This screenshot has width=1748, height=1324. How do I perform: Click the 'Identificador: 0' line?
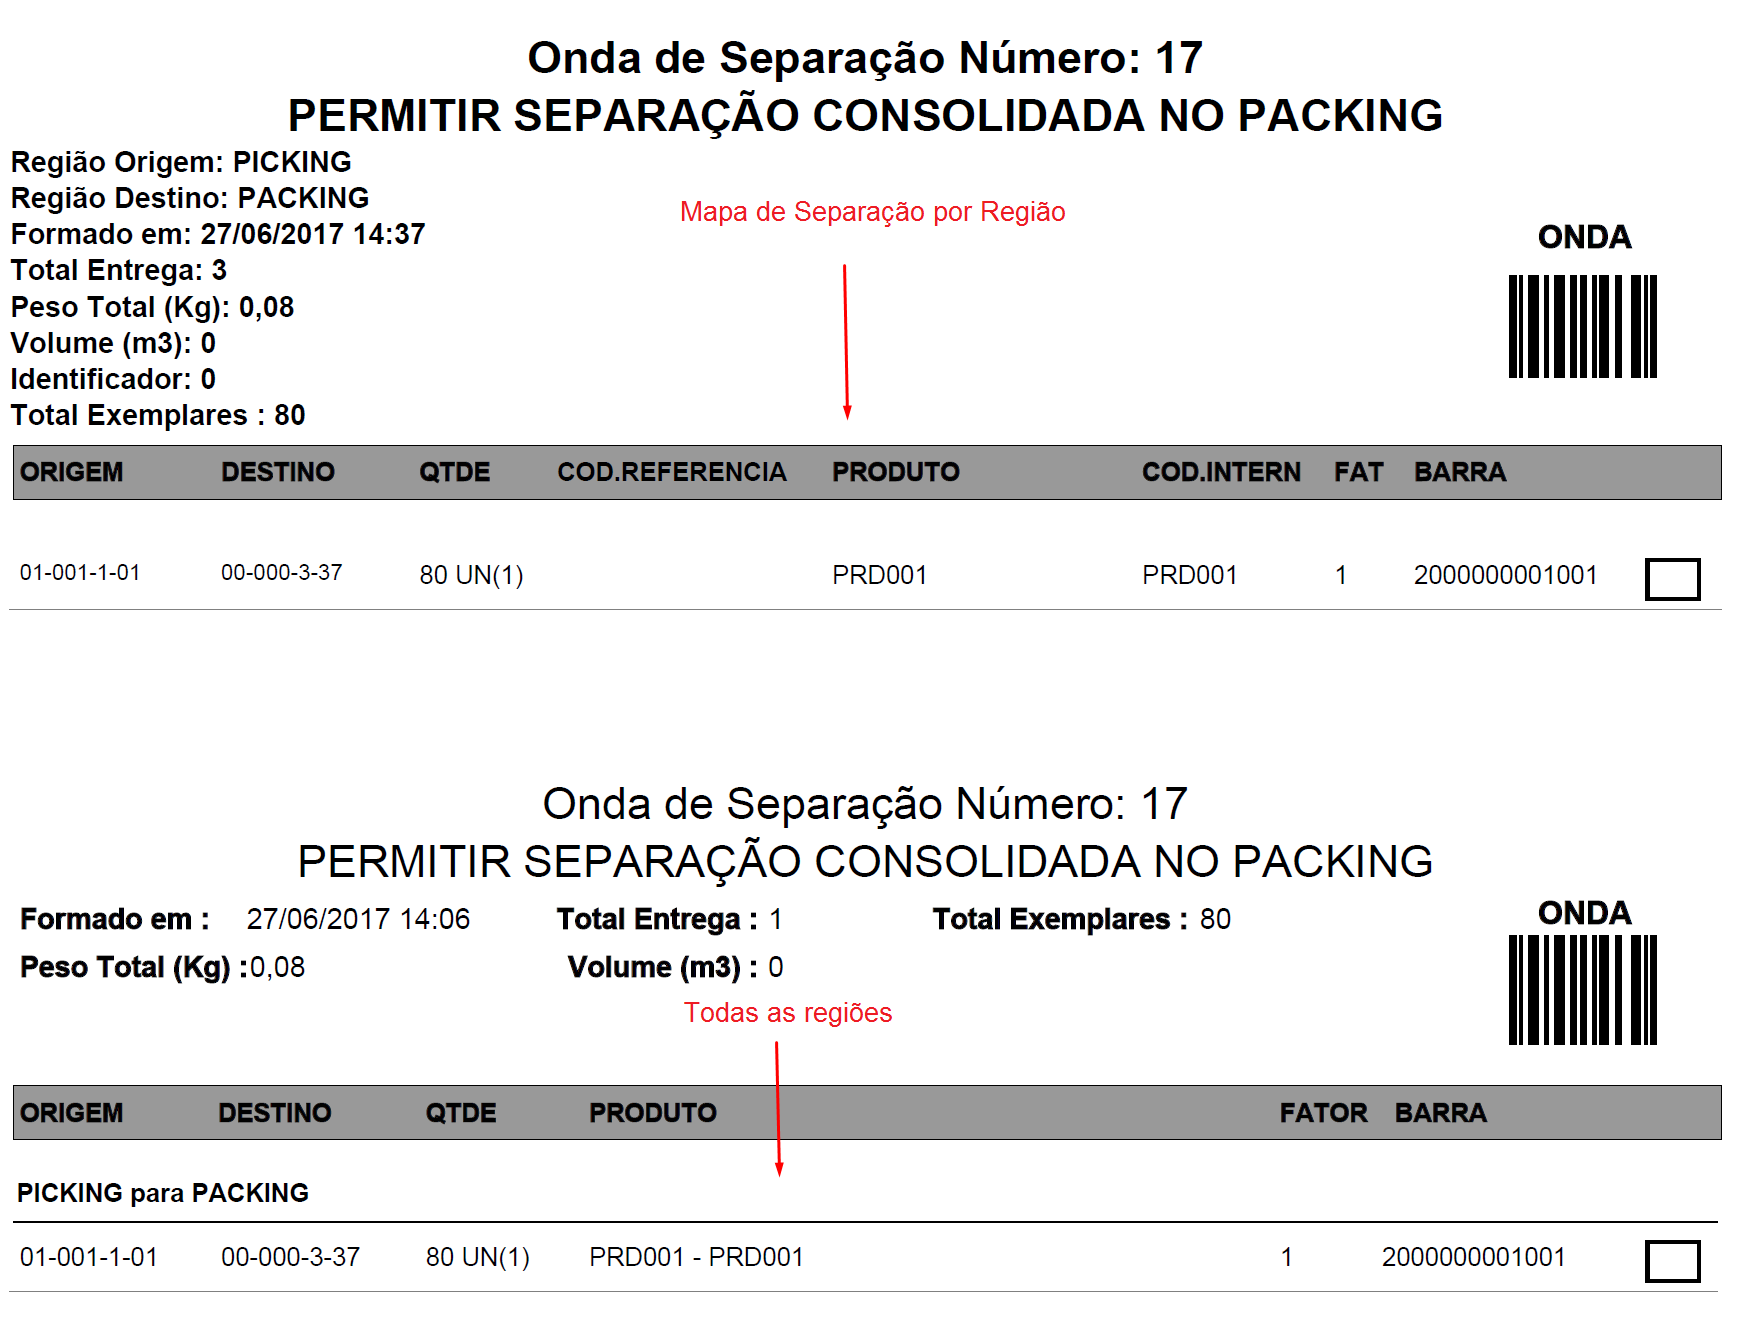[x=113, y=379]
